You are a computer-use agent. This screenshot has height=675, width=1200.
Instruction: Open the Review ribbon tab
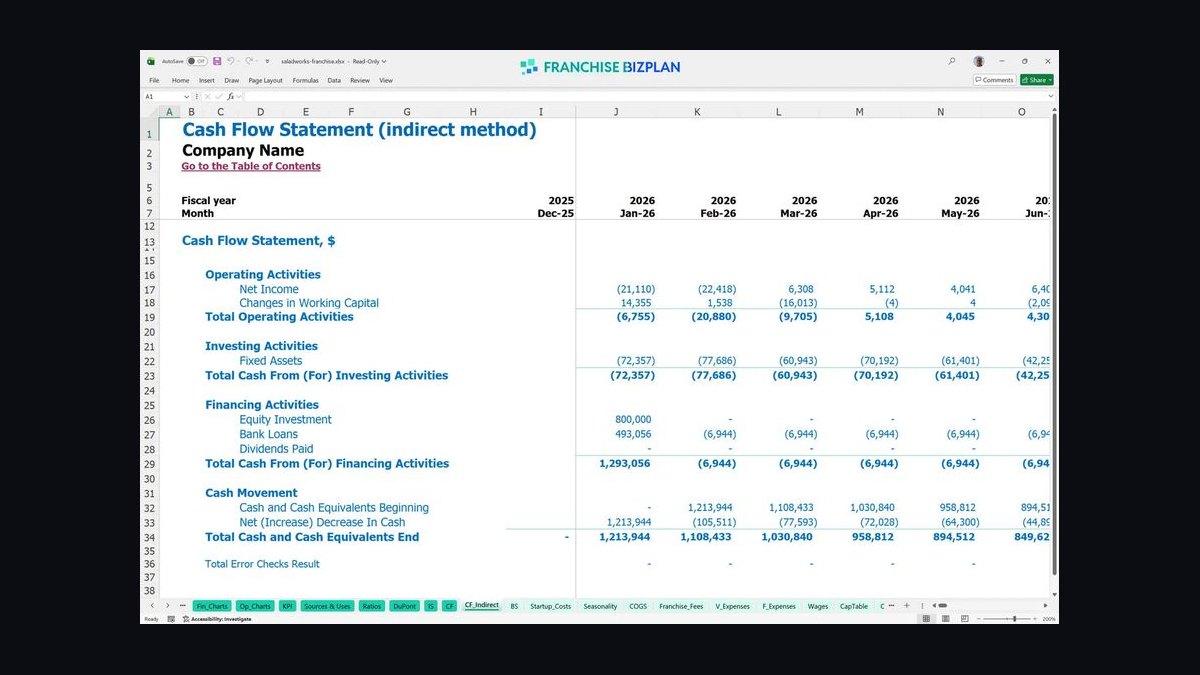[360, 80]
